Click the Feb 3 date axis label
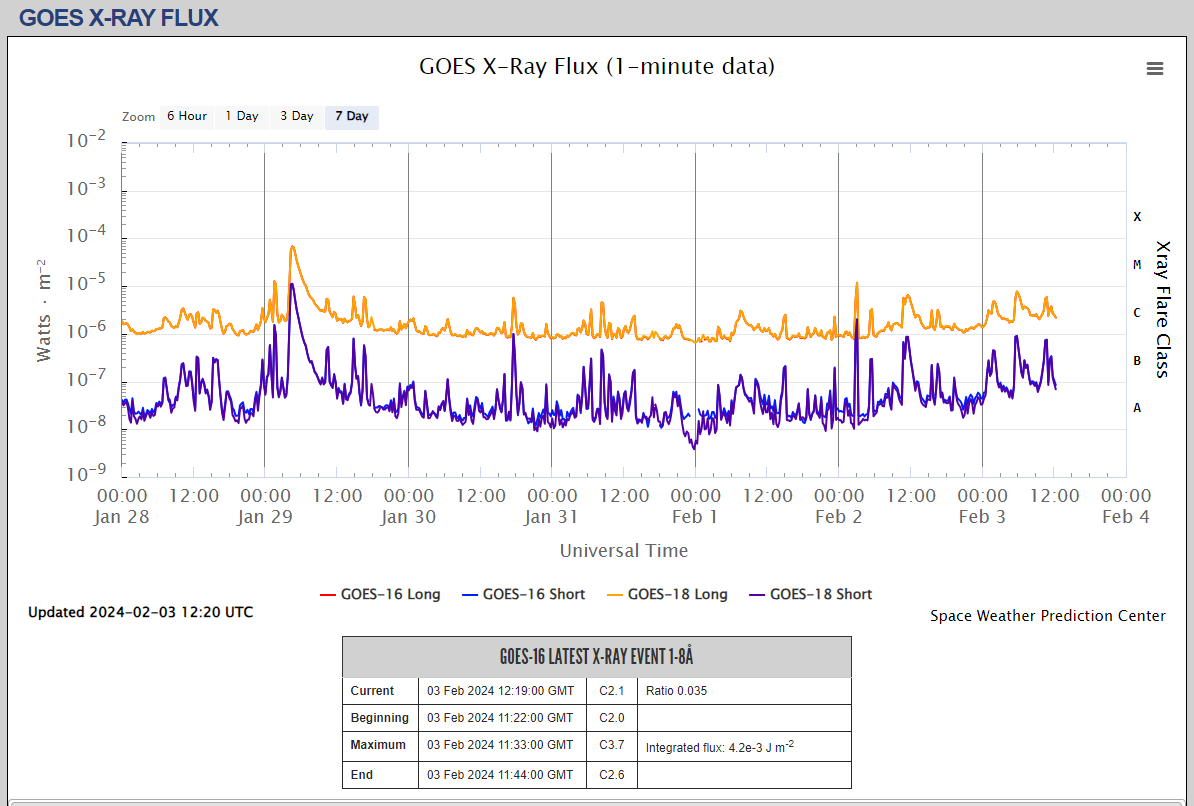Viewport: 1194px width, 806px height. [x=982, y=516]
